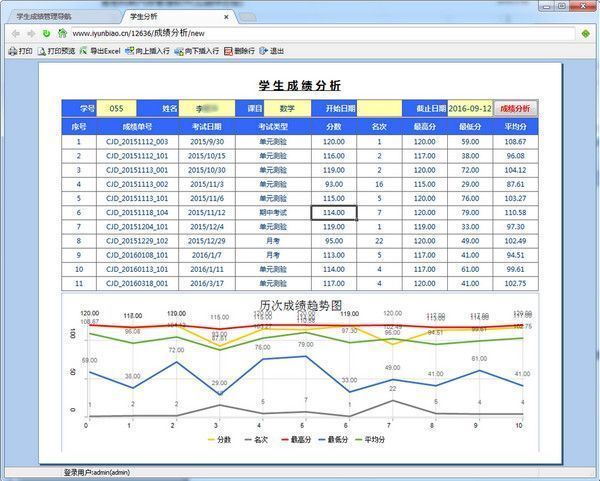
Task: Click the 学号 field containing 055
Action: point(116,109)
